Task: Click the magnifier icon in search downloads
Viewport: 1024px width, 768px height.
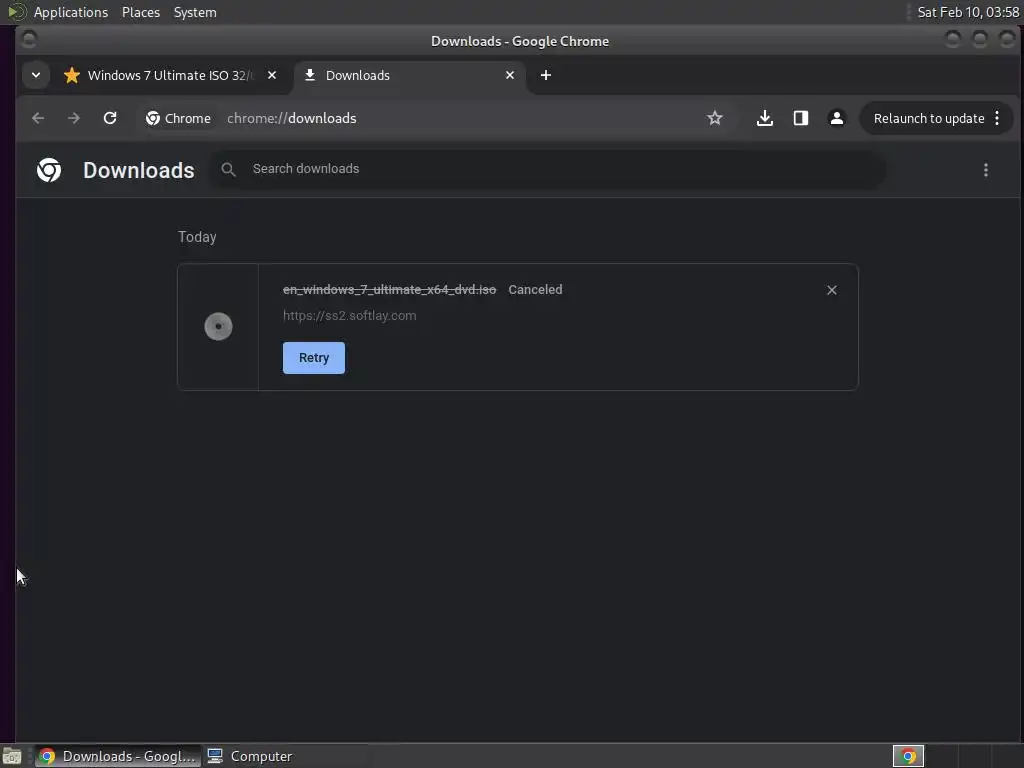Action: (228, 170)
